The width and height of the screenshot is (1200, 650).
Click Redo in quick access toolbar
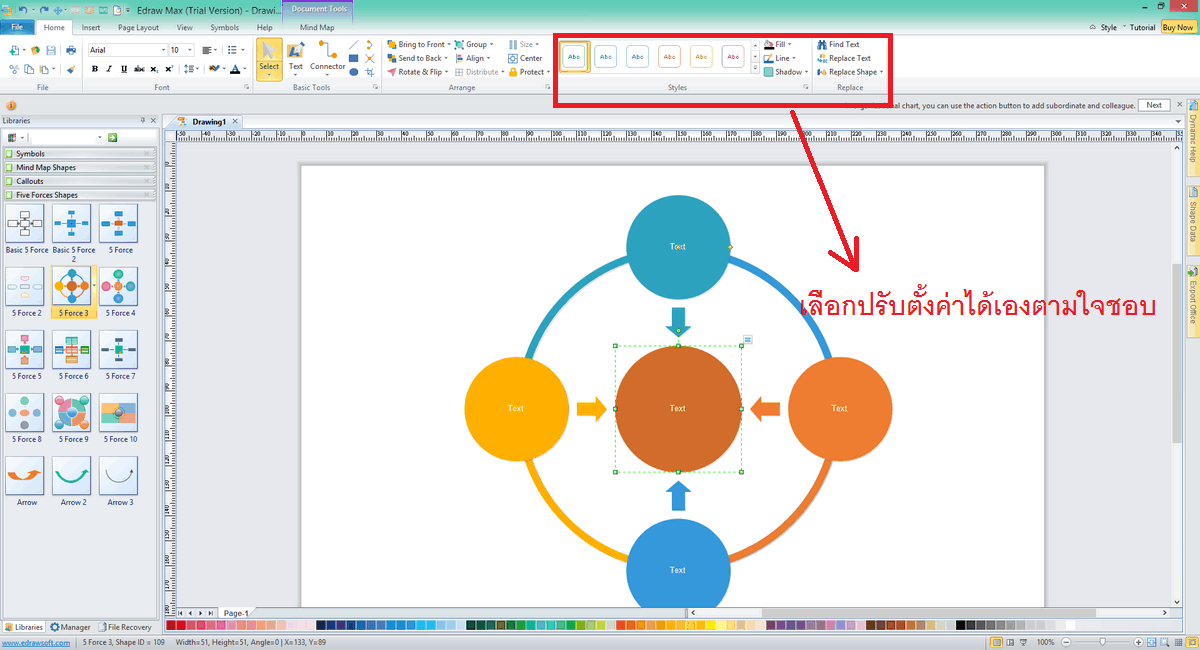pos(43,9)
